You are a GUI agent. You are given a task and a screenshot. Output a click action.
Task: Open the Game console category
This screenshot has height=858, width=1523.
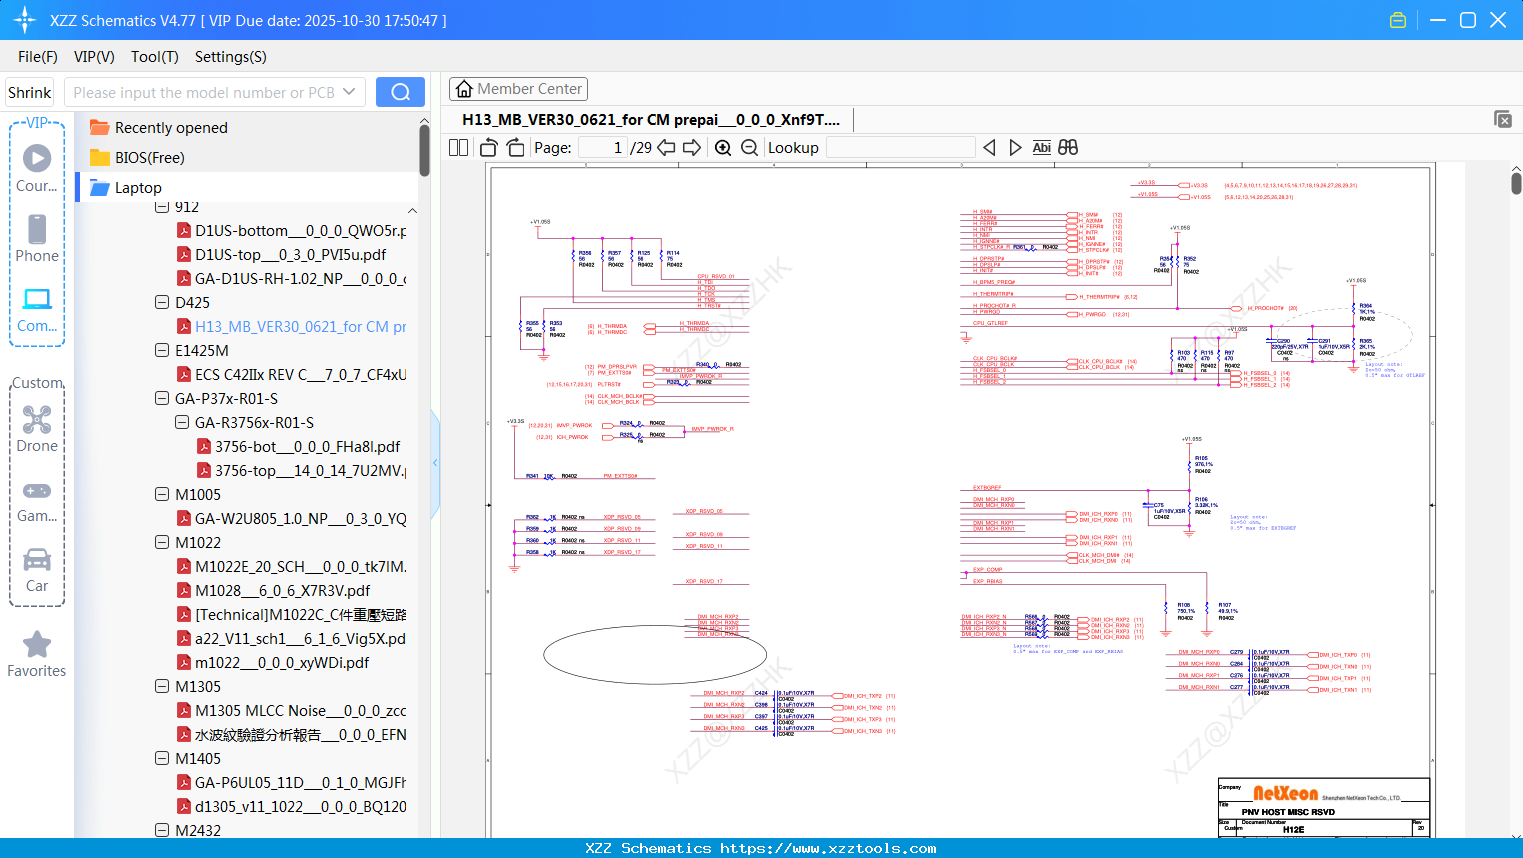(x=37, y=500)
